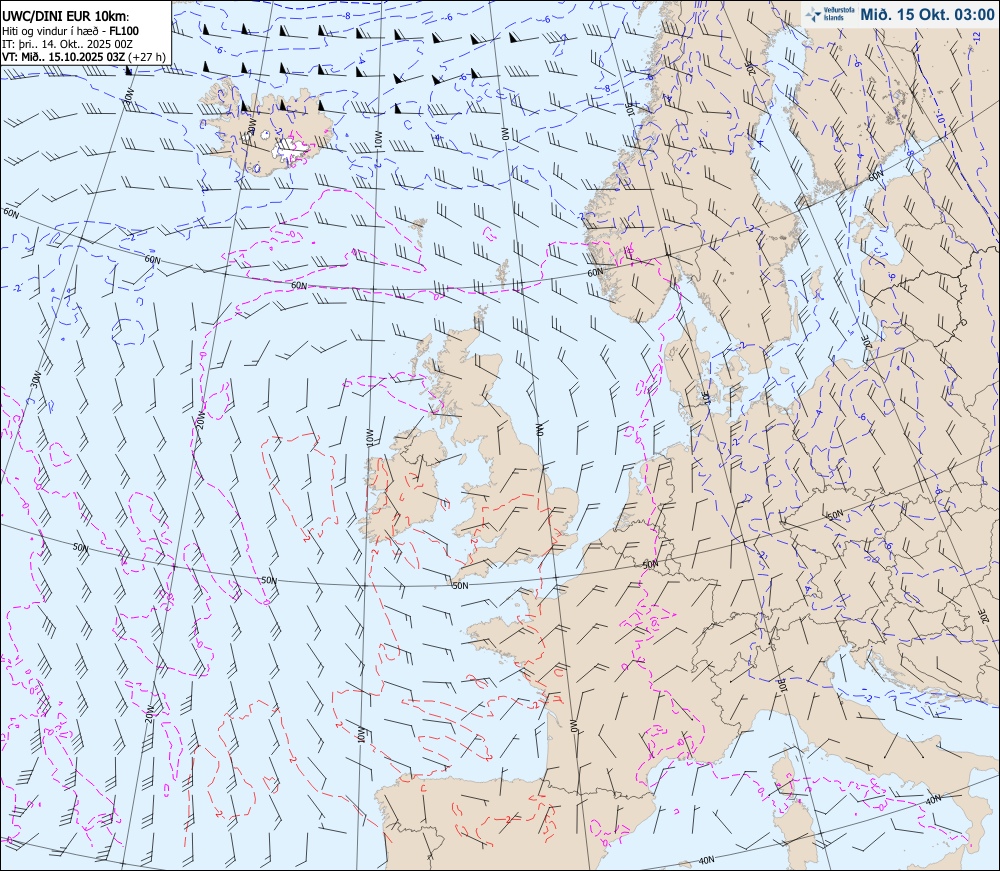
Task: Select the '(+27 h)' forecast offset text
Action: pos(147,57)
